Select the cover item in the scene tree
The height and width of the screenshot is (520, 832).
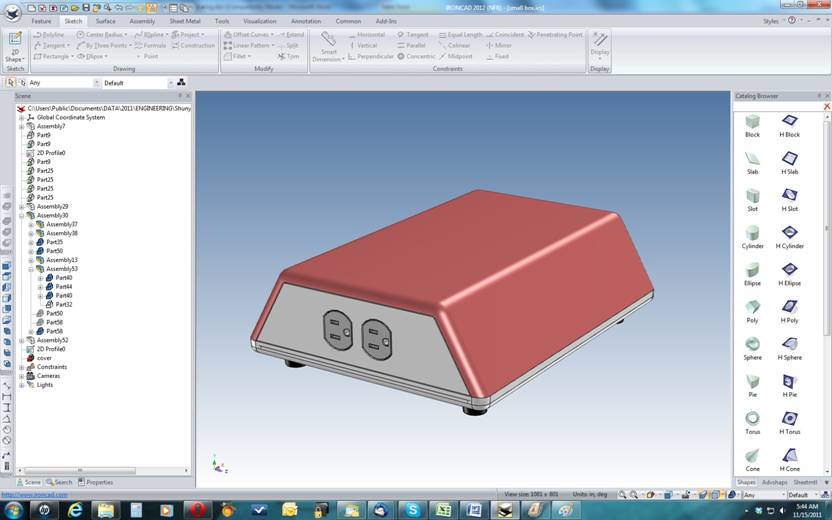pos(44,358)
